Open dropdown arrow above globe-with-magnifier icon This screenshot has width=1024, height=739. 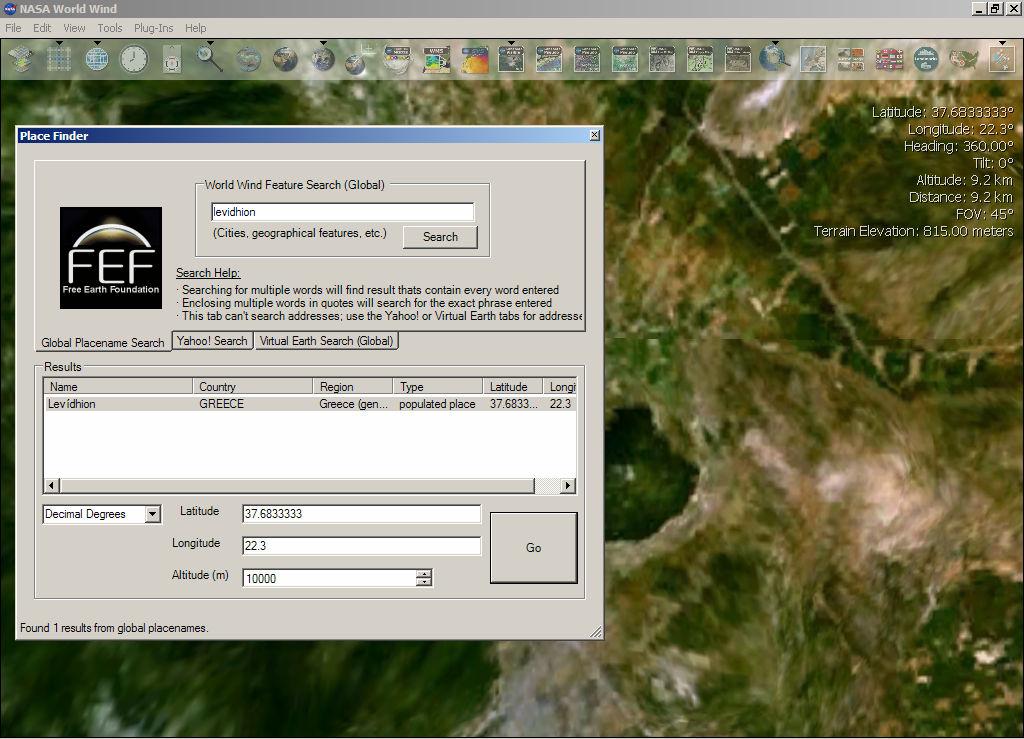pos(775,43)
